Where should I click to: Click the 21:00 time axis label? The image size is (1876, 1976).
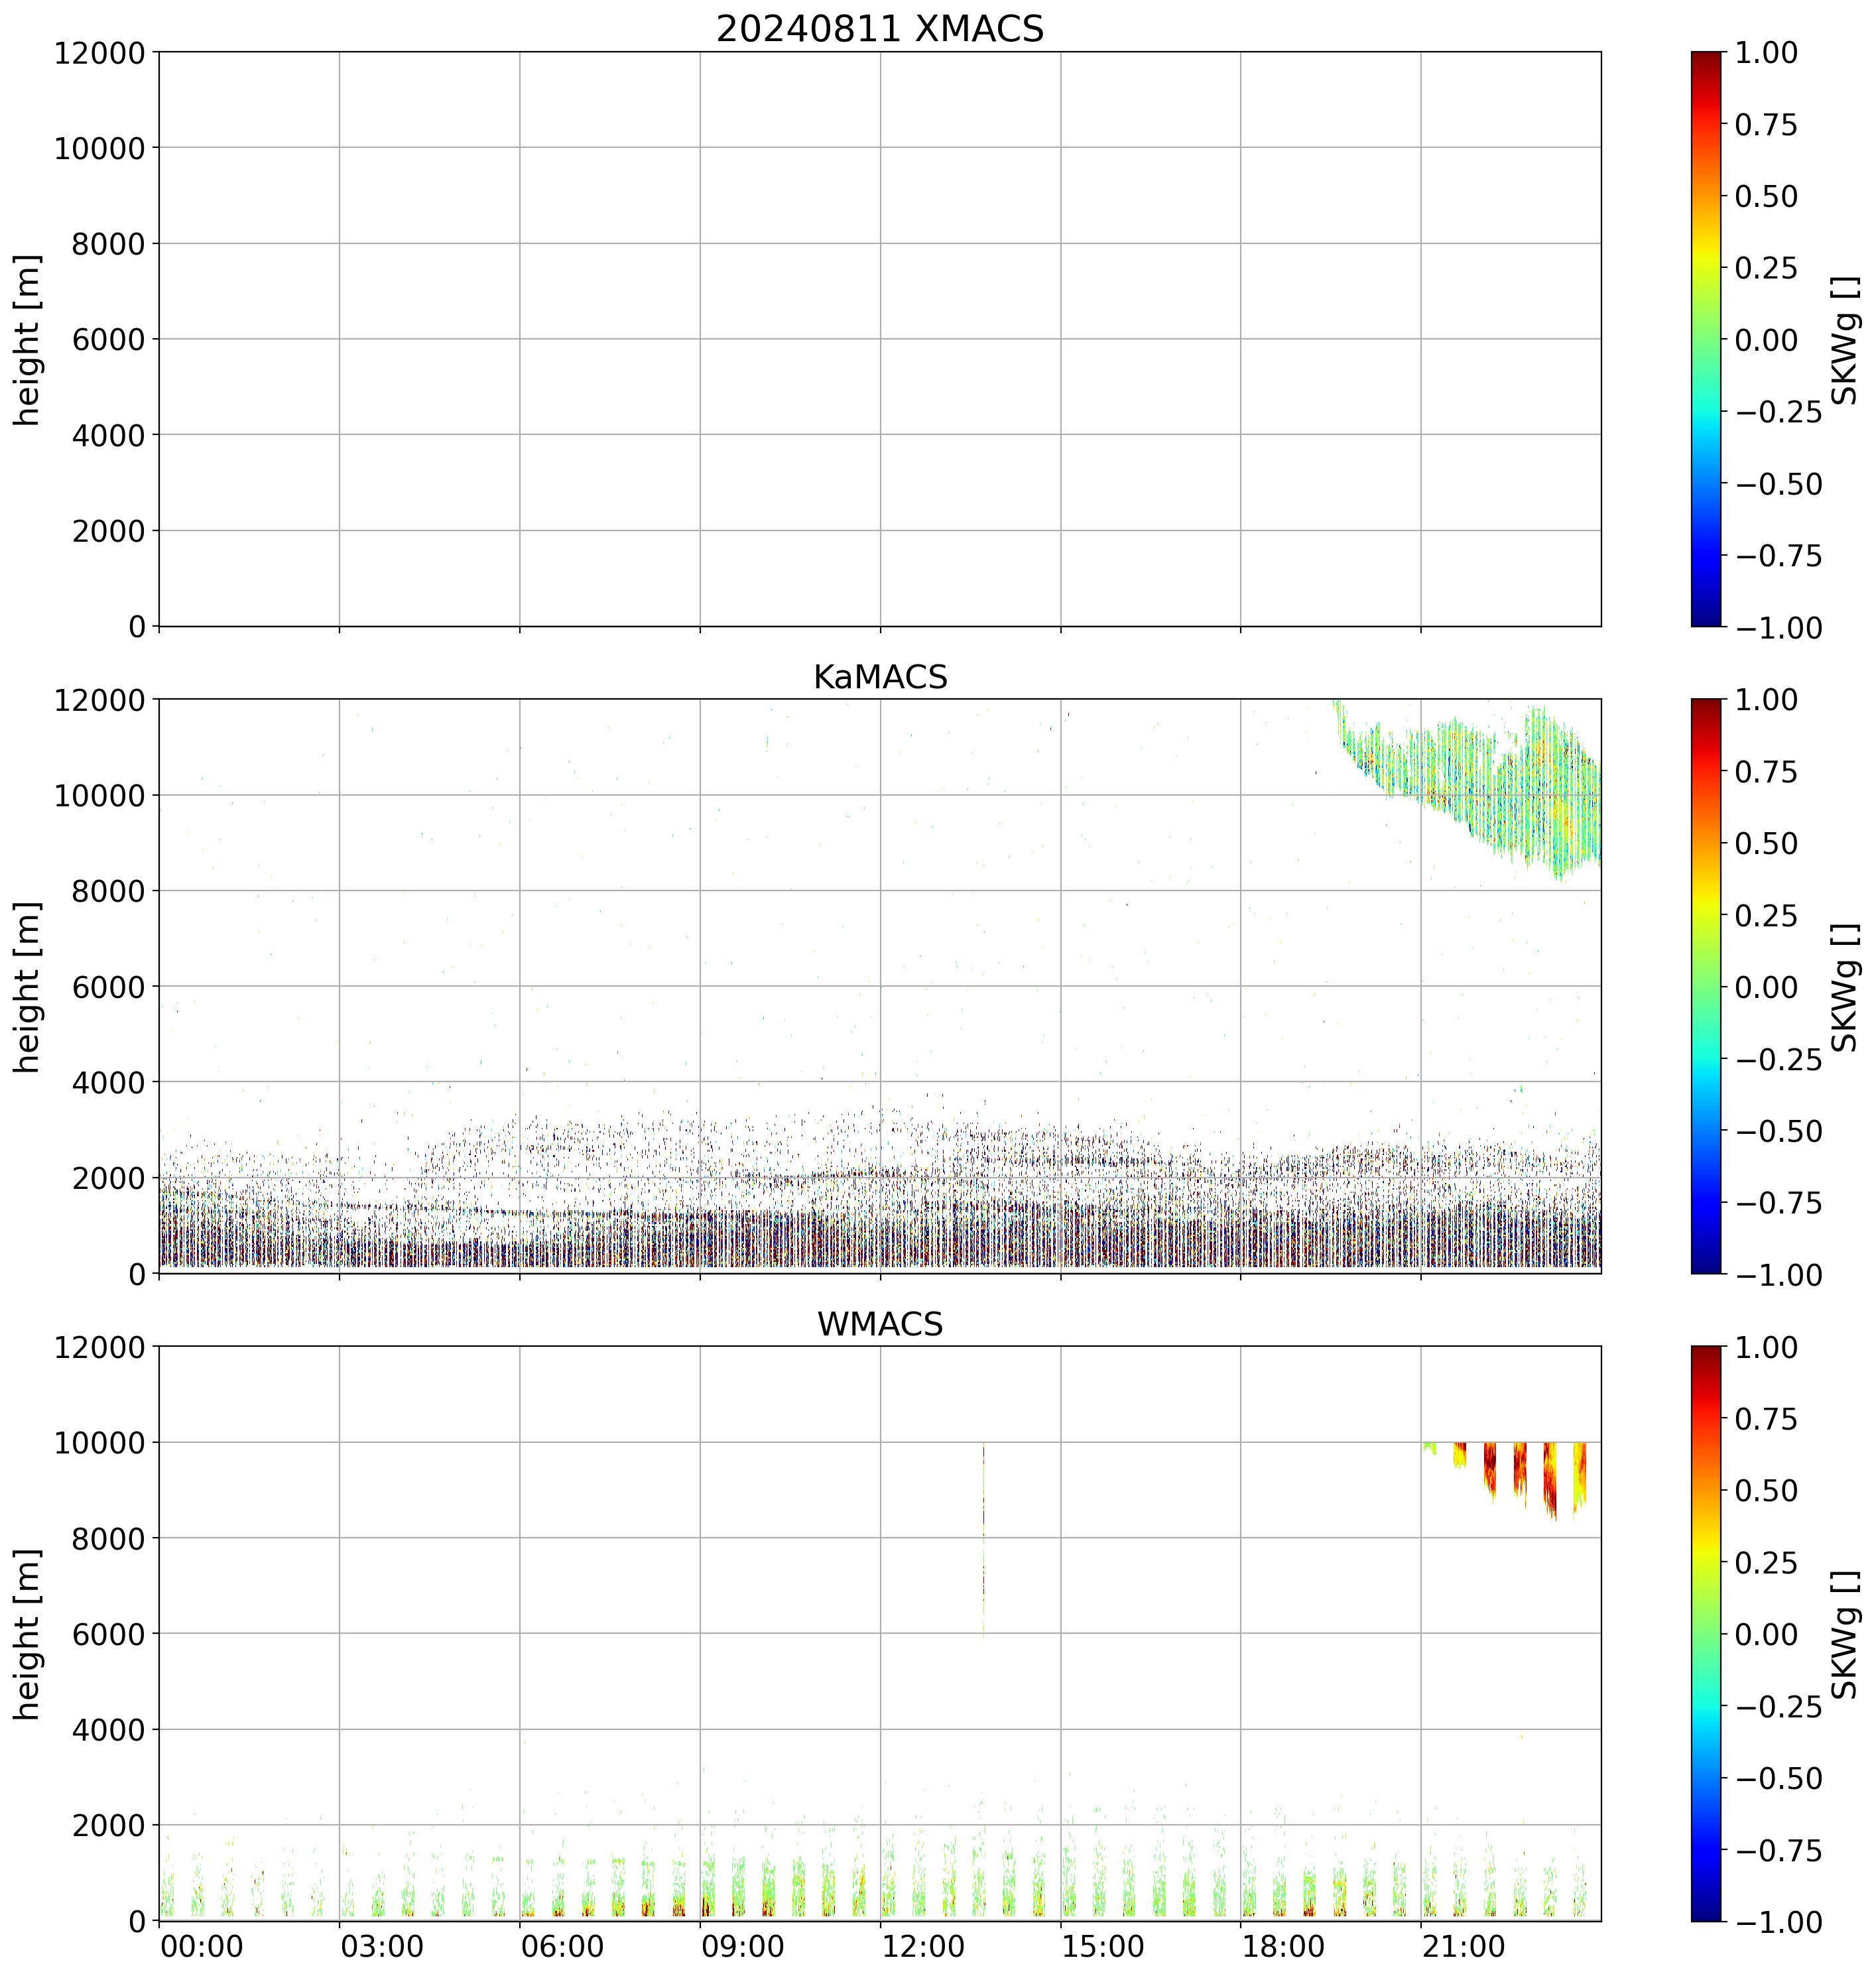pos(1463,1947)
